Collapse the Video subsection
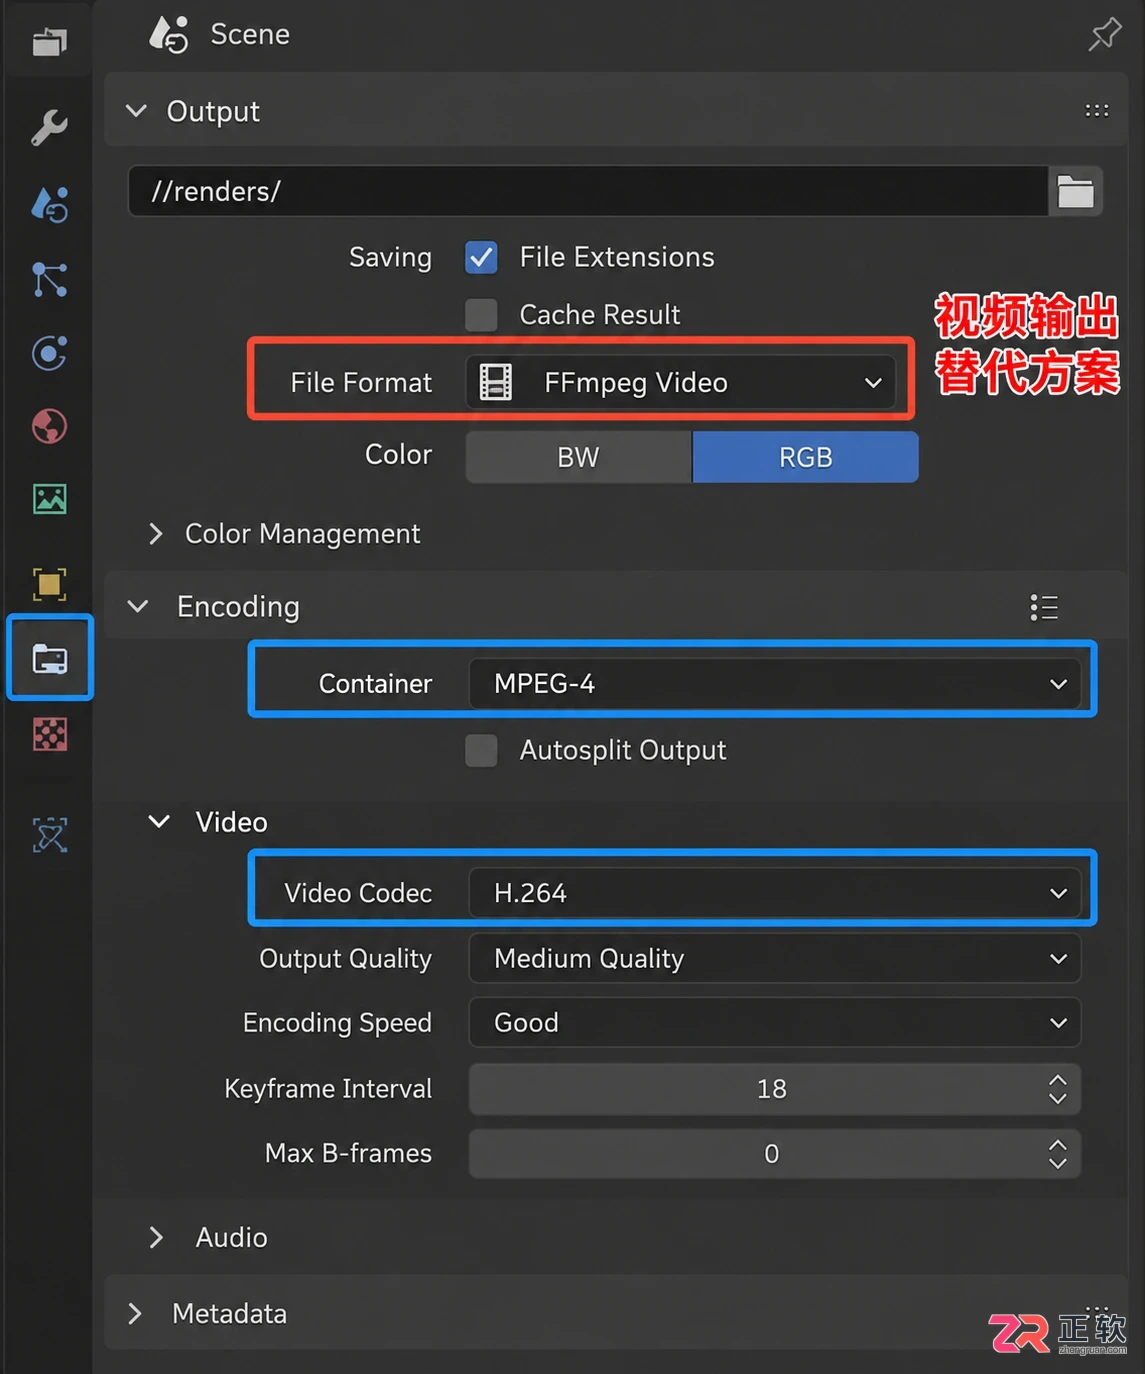Image resolution: width=1145 pixels, height=1374 pixels. point(159,822)
